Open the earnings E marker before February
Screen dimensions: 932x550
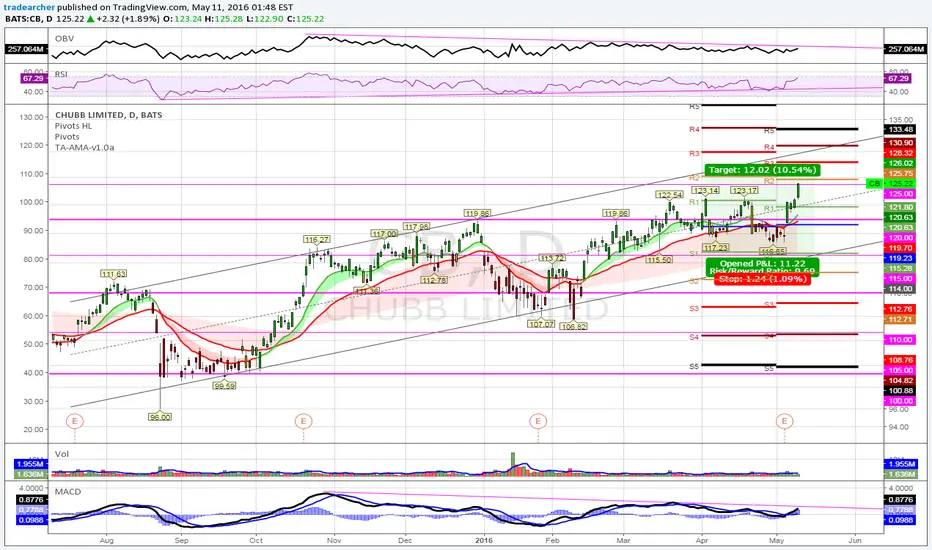tap(538, 422)
